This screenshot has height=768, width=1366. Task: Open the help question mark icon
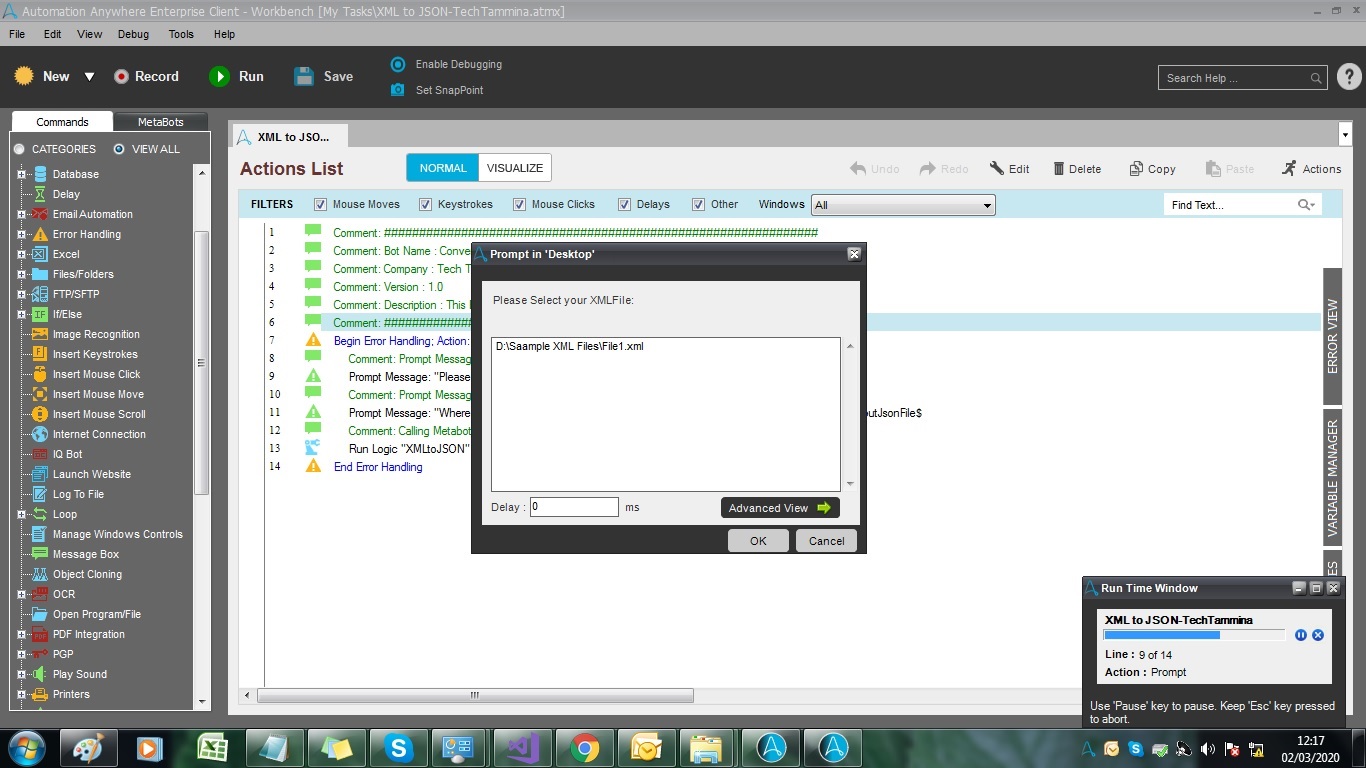point(1348,77)
